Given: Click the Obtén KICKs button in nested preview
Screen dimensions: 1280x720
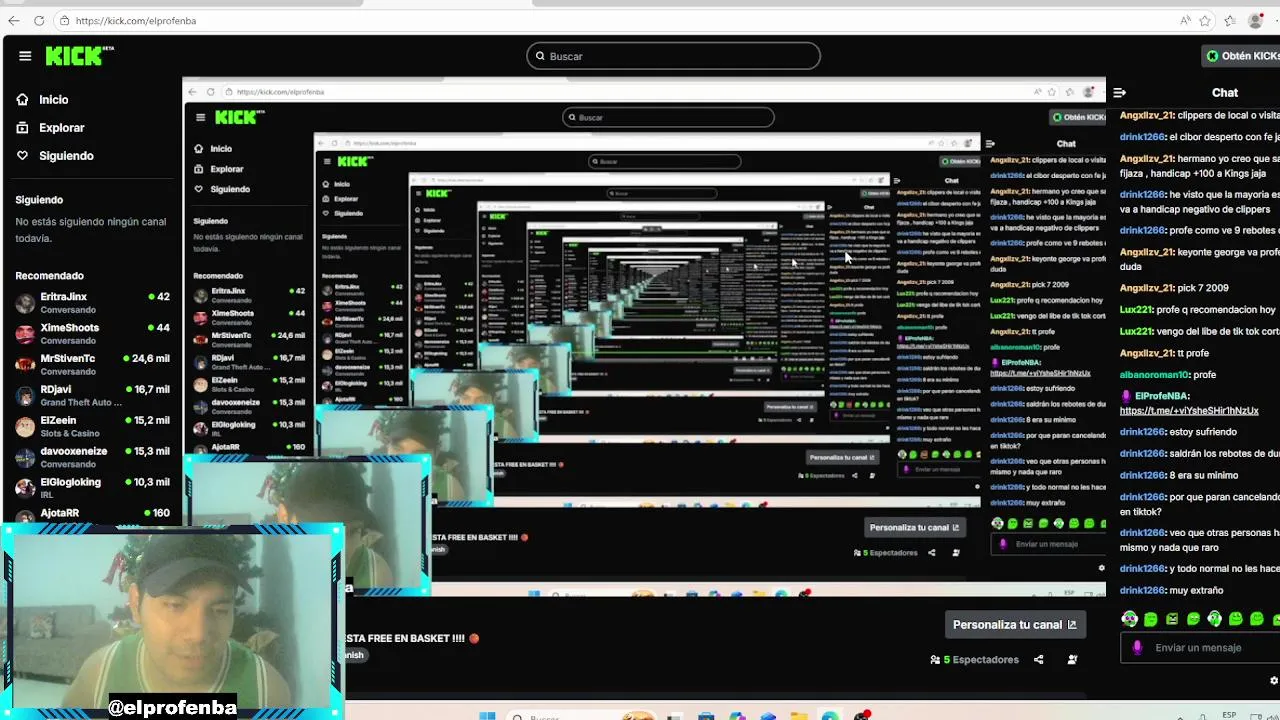Looking at the screenshot, I should click(1077, 117).
